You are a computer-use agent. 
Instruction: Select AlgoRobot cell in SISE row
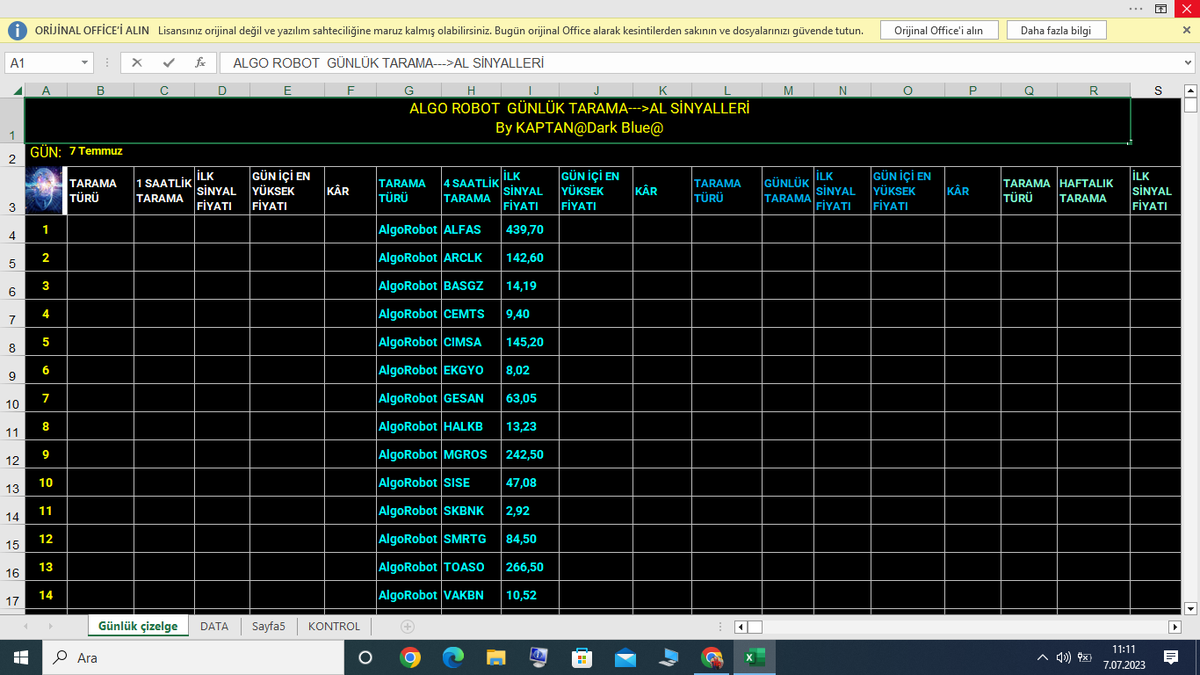click(x=408, y=482)
